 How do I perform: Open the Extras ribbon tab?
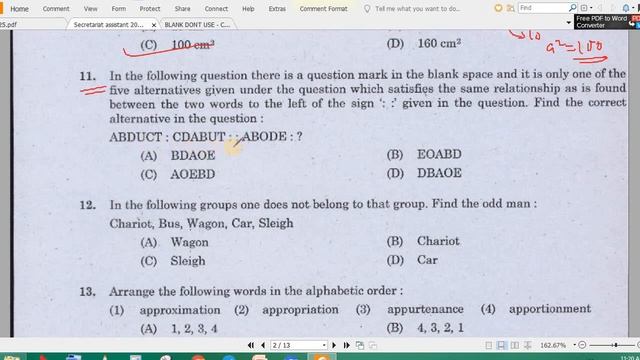click(277, 9)
